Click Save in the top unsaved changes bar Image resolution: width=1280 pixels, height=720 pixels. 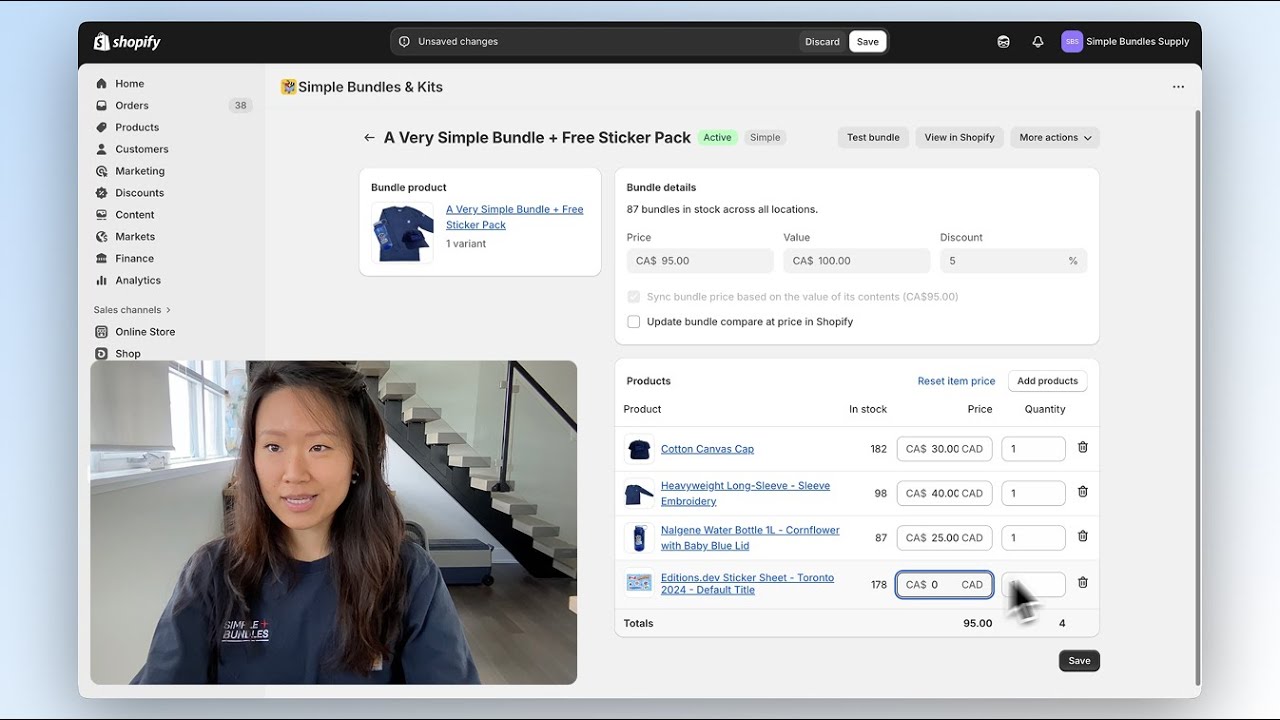click(x=867, y=42)
